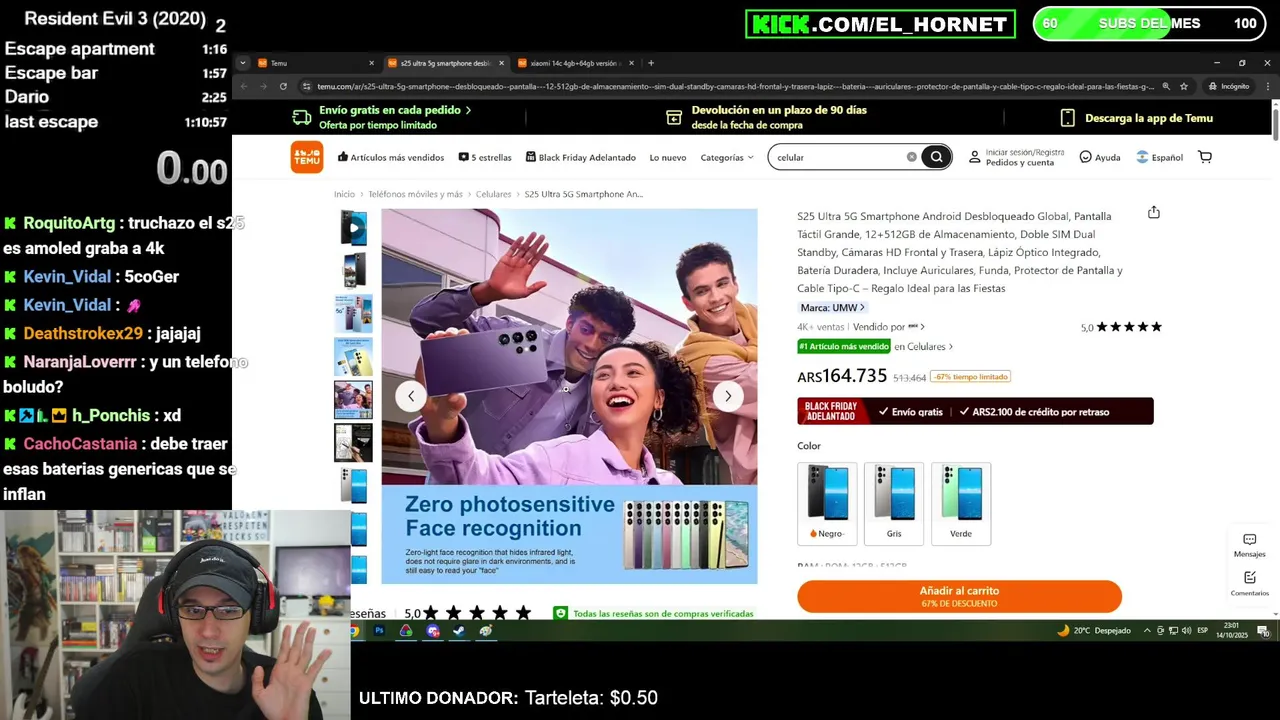Image resolution: width=1280 pixels, height=720 pixels.
Task: Click the Temu logo on the site header
Action: [x=307, y=157]
